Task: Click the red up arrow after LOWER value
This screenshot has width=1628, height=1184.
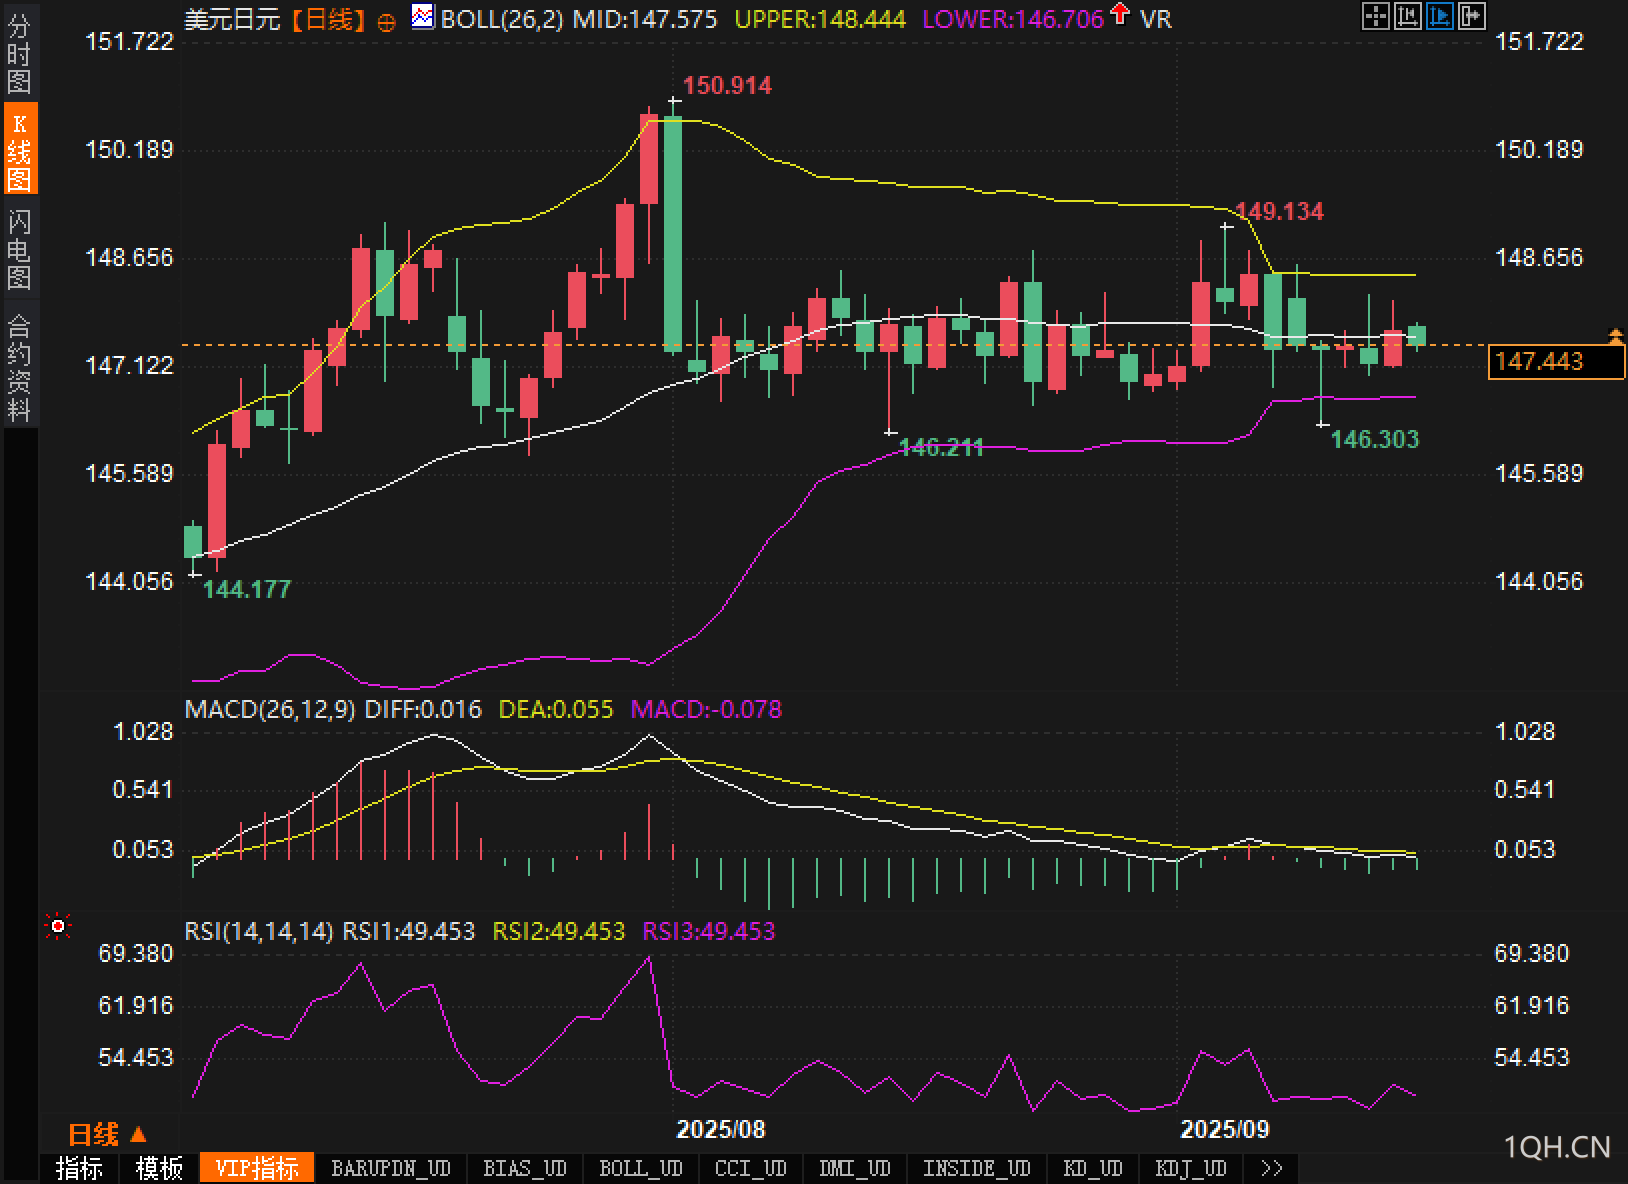Action: (x=1120, y=15)
